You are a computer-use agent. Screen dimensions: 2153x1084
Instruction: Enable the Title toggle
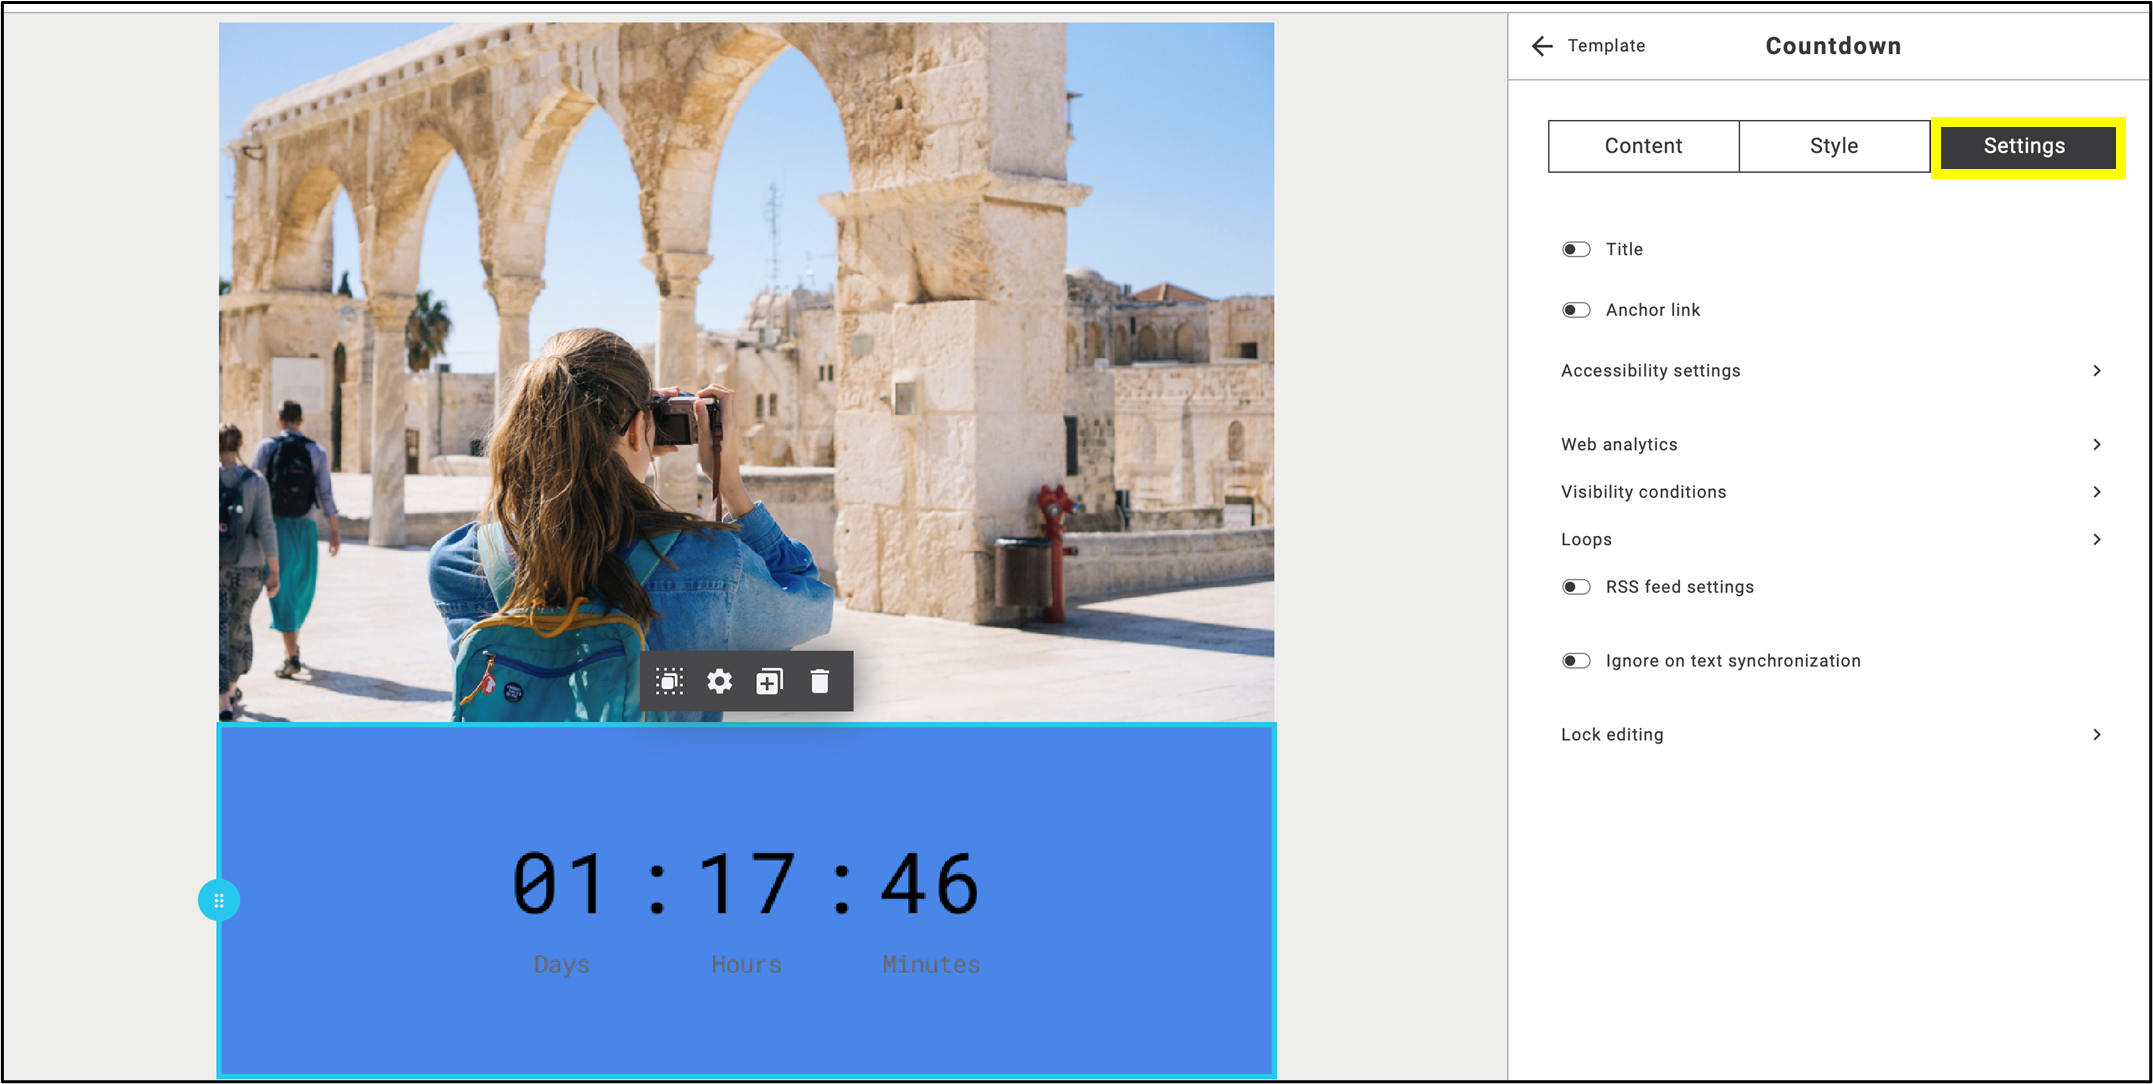click(x=1576, y=249)
